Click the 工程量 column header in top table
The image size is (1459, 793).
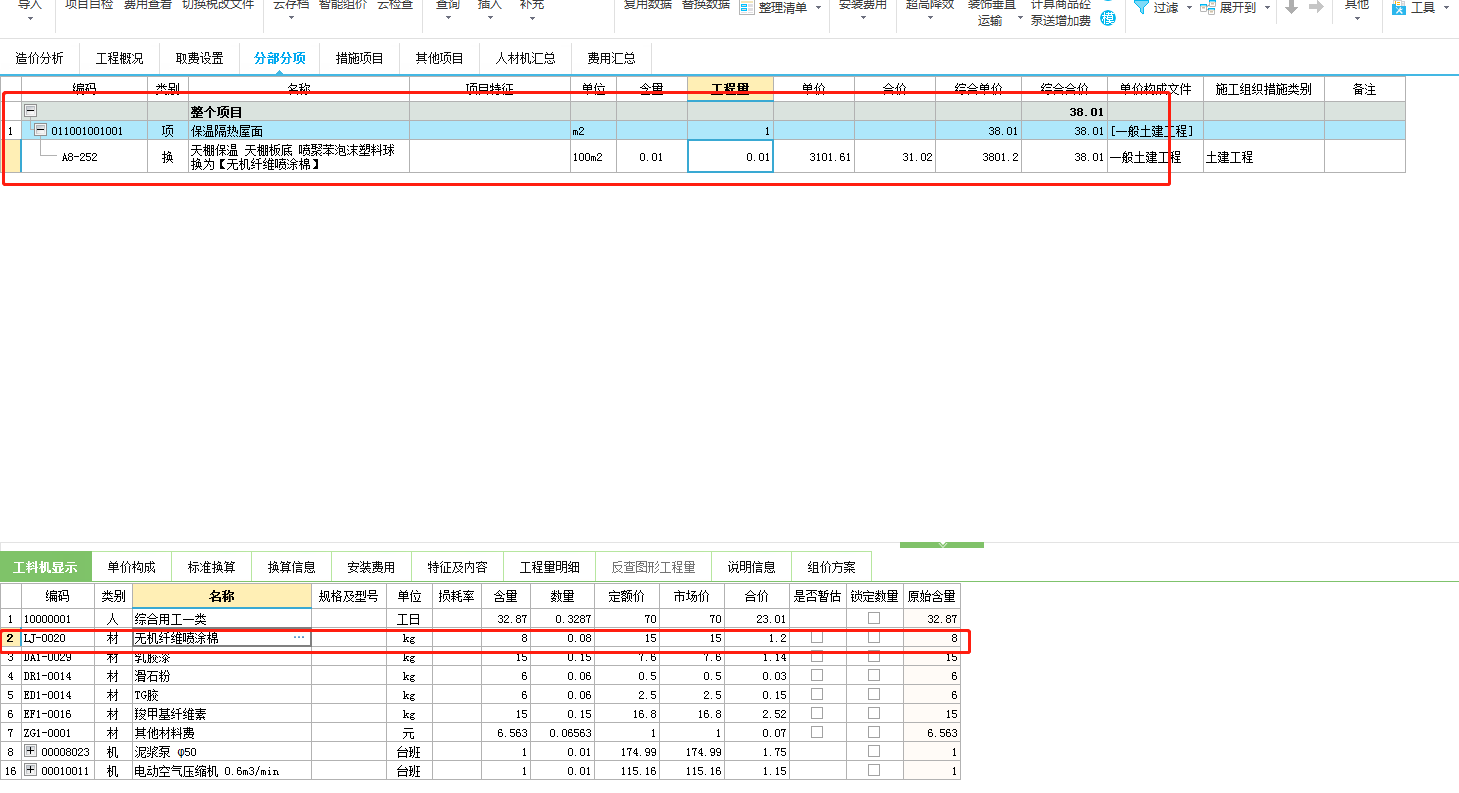point(730,89)
